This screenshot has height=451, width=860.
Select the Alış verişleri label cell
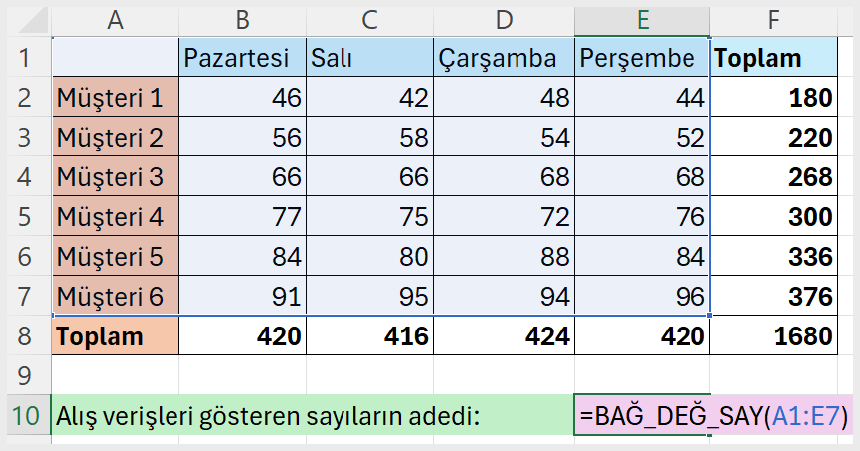[x=313, y=415]
